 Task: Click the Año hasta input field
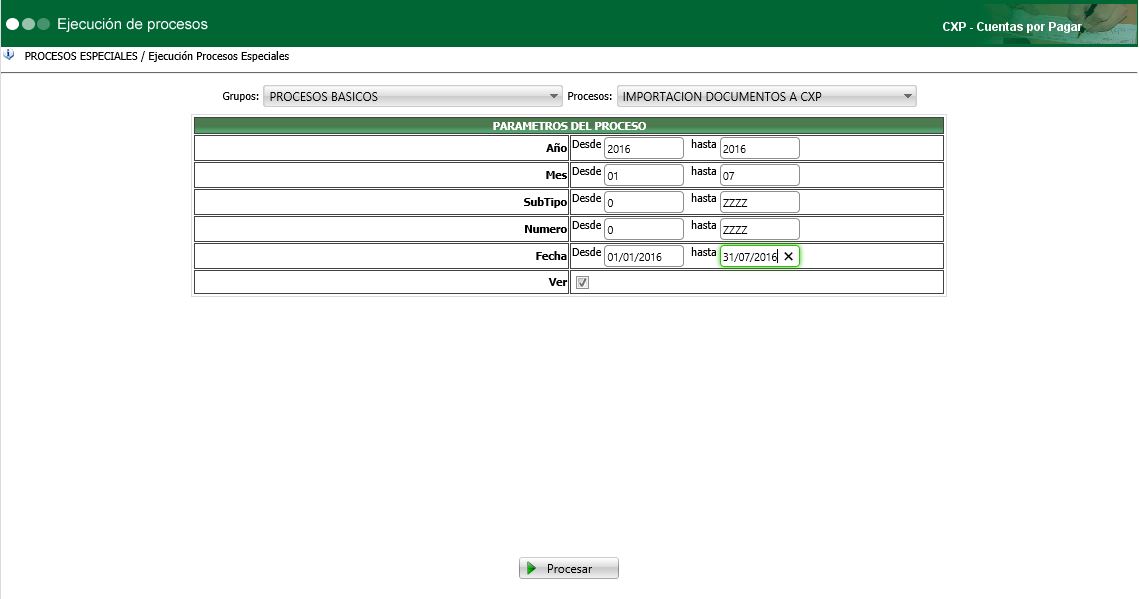[759, 148]
